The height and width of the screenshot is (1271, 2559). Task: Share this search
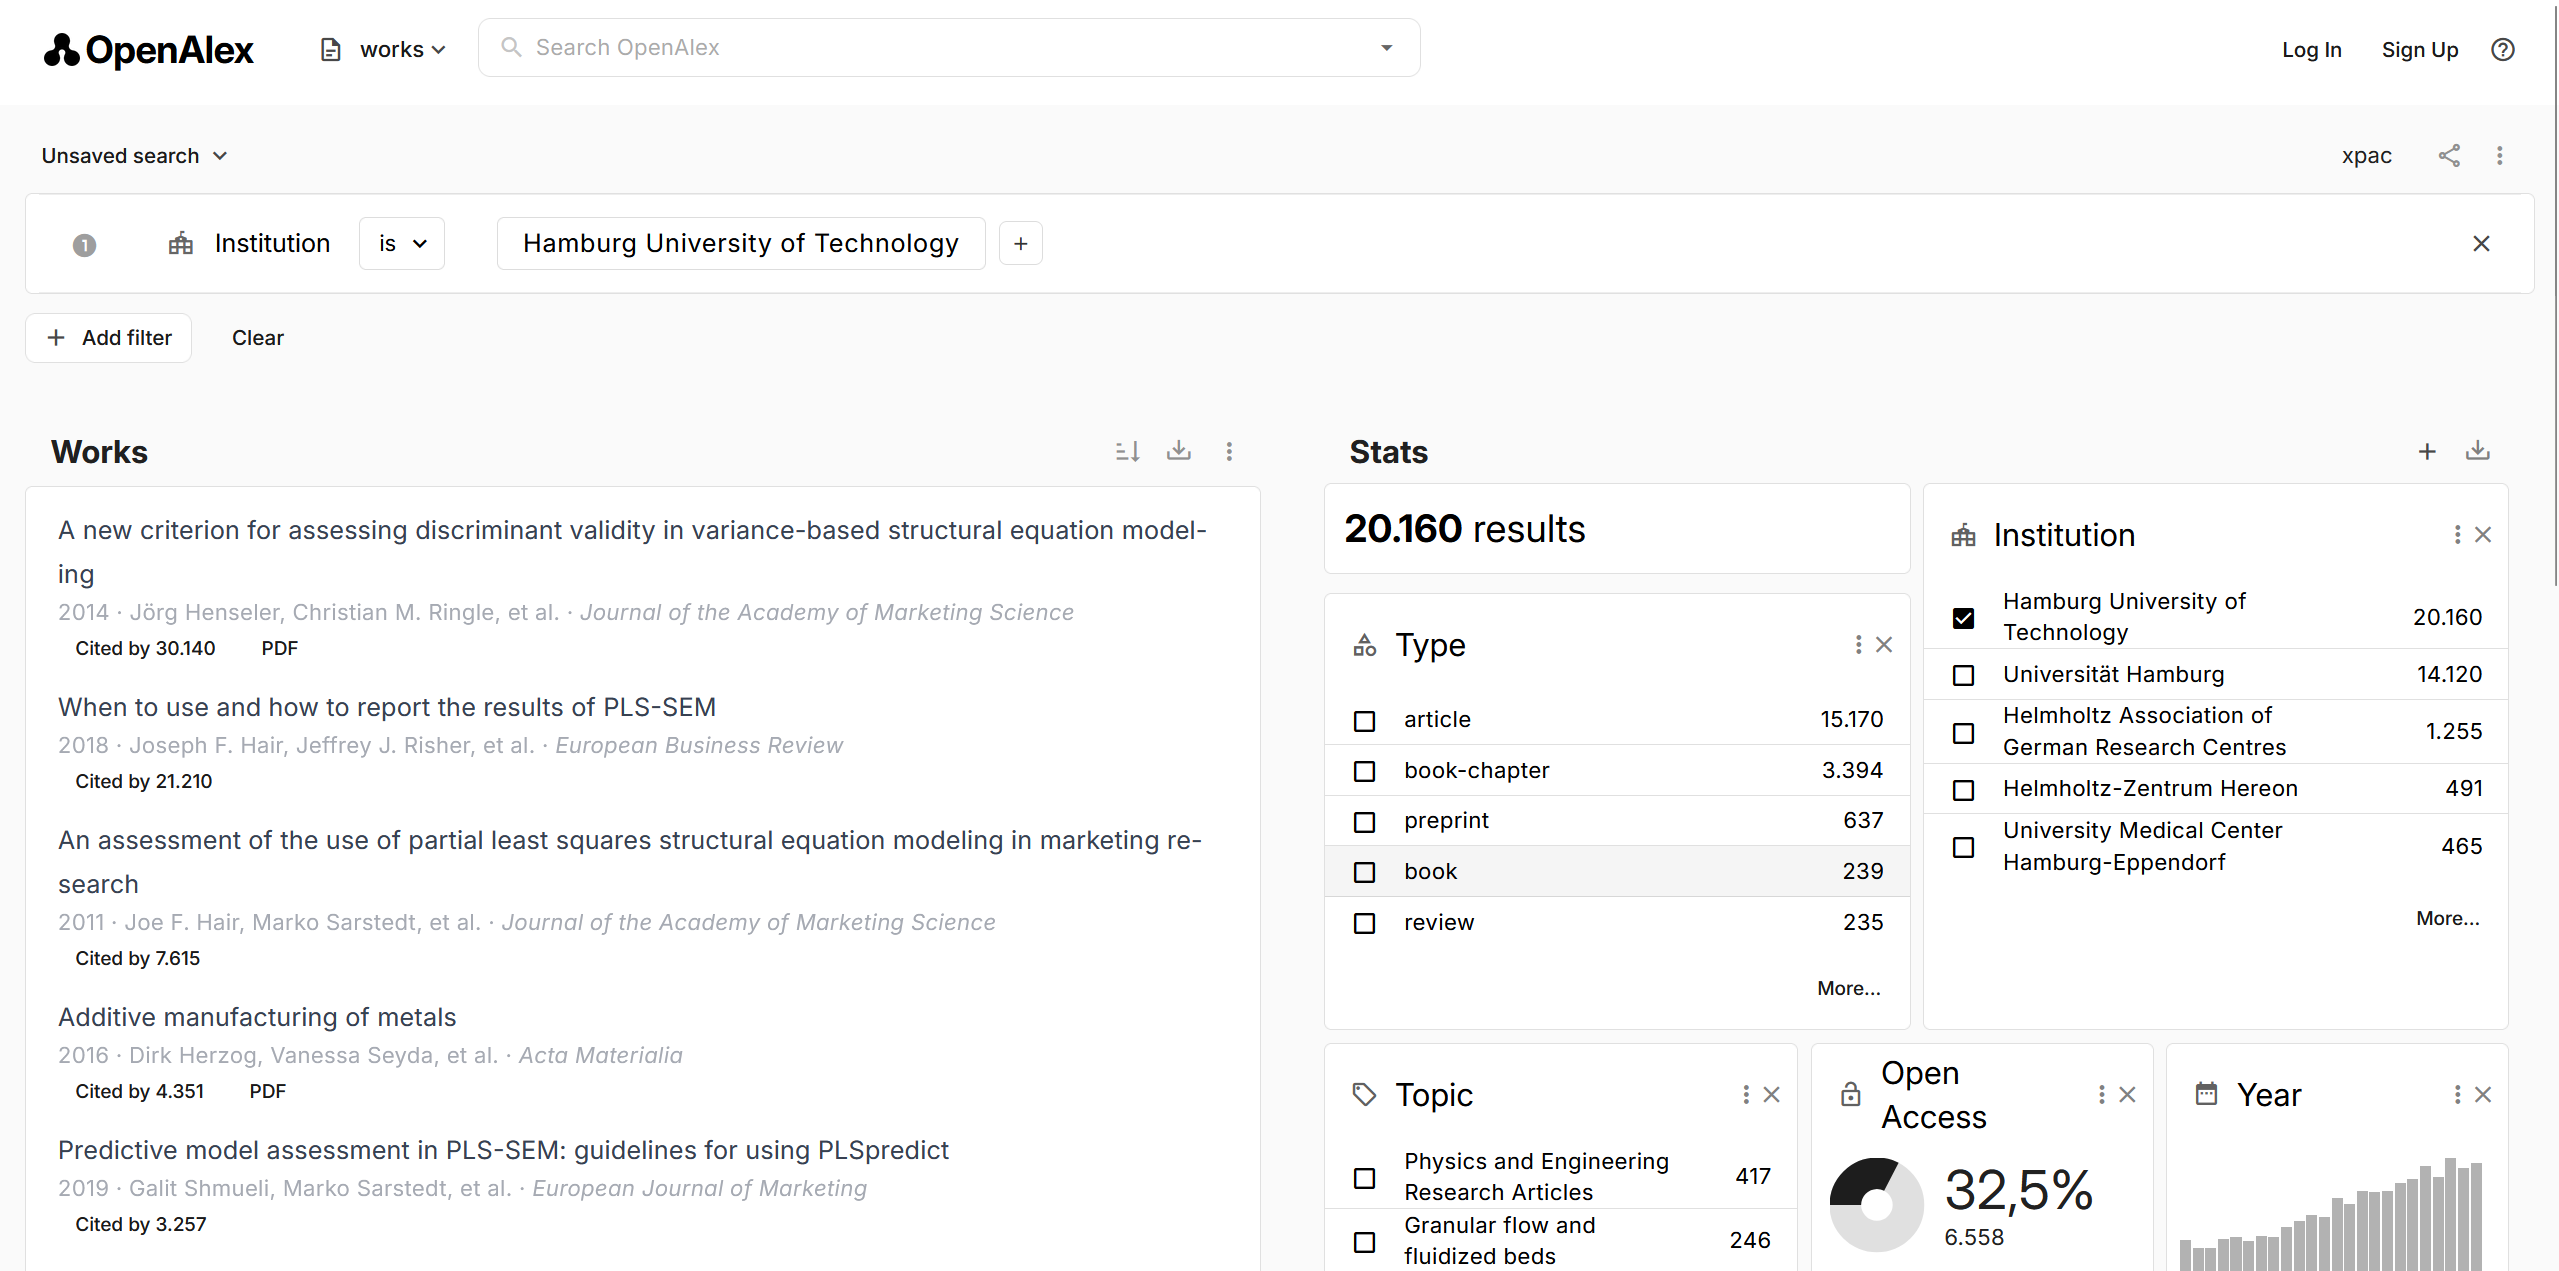point(2448,155)
